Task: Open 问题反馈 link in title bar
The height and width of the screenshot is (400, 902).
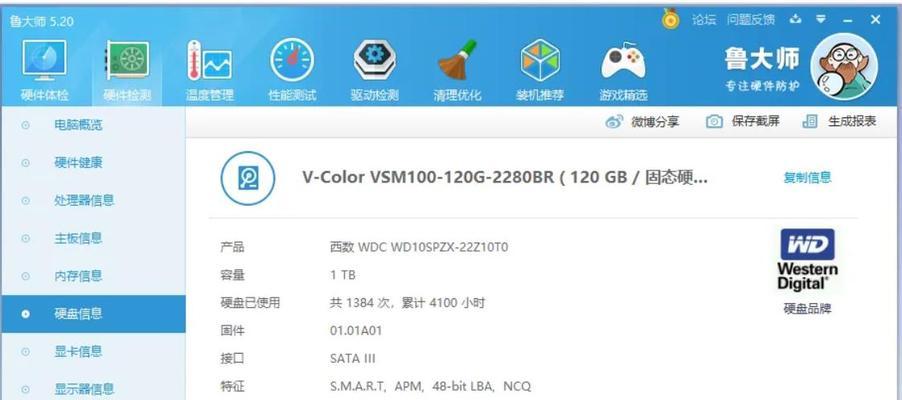Action: pyautogui.click(x=751, y=20)
